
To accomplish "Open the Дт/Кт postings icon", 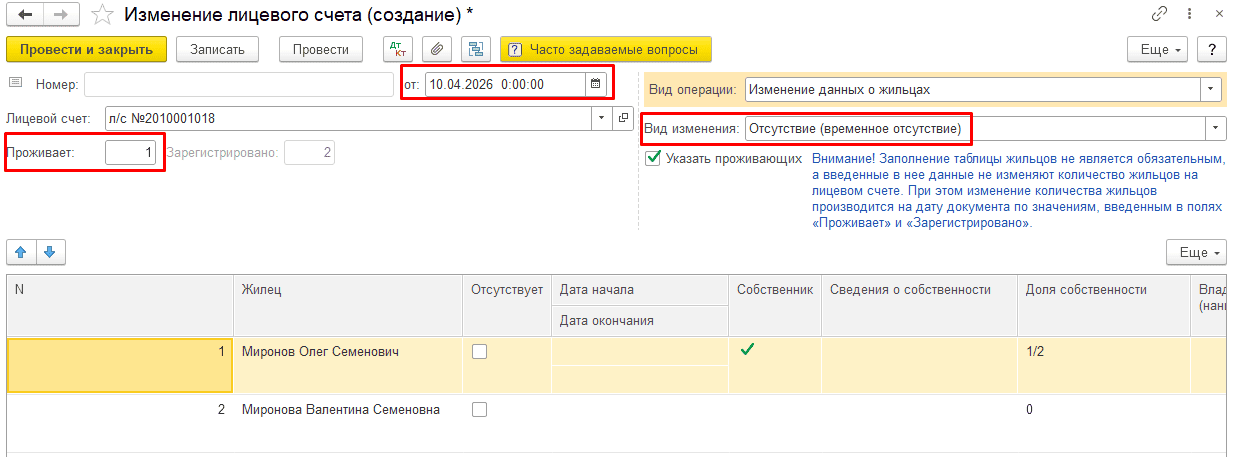I will (397, 49).
